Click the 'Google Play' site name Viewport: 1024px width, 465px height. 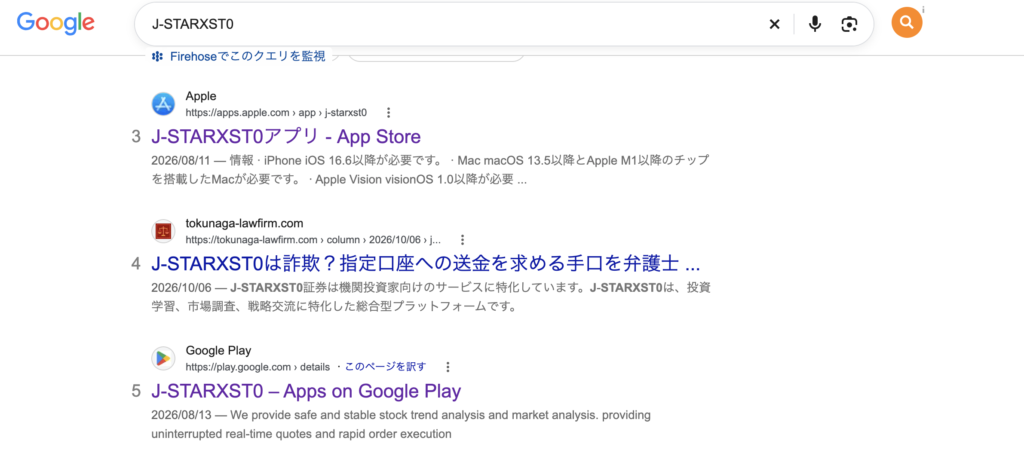(x=218, y=350)
